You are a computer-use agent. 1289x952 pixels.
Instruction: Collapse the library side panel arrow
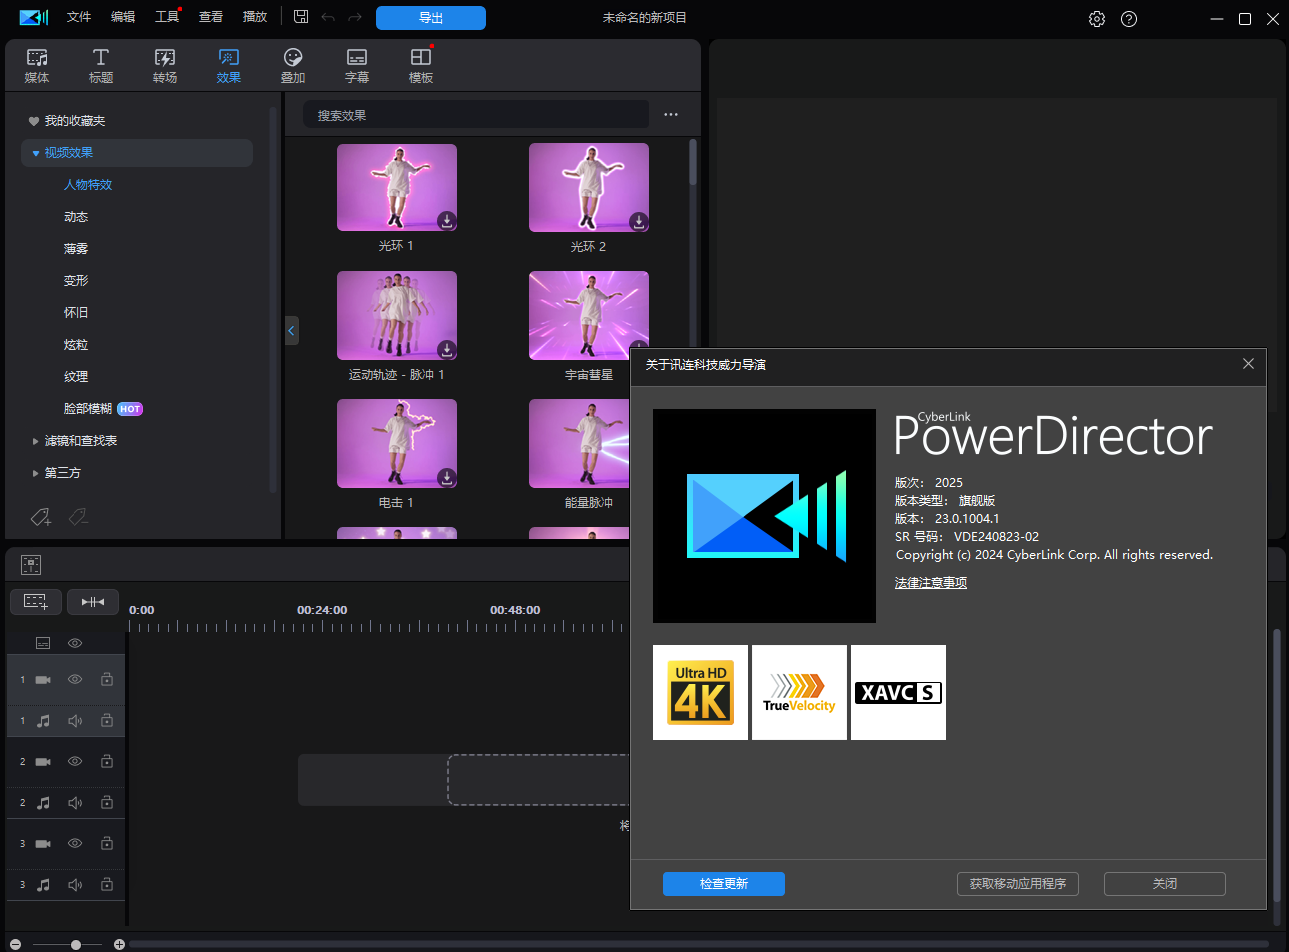pos(292,330)
